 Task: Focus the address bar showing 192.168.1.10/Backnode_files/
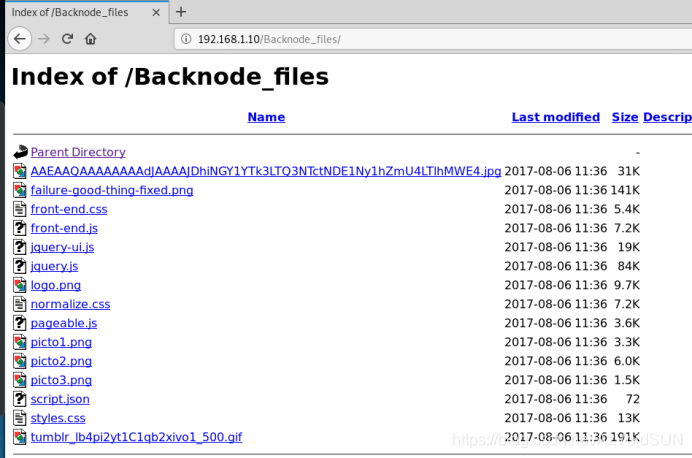(x=433, y=39)
